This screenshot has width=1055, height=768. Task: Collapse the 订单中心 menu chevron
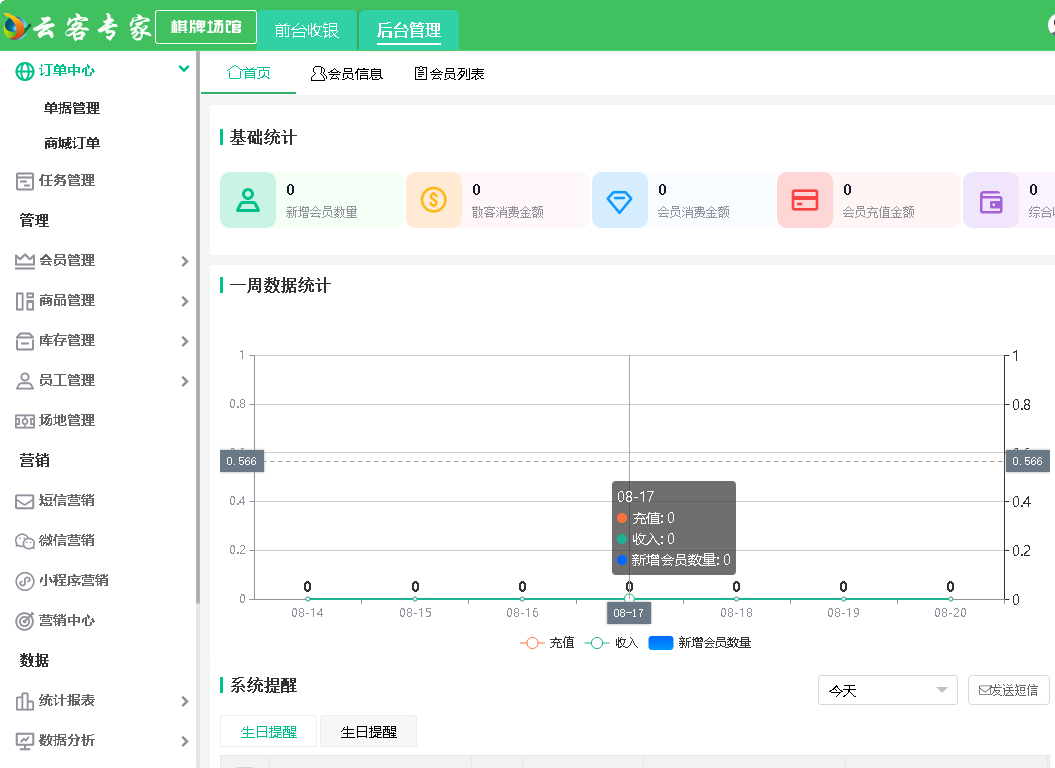click(183, 69)
